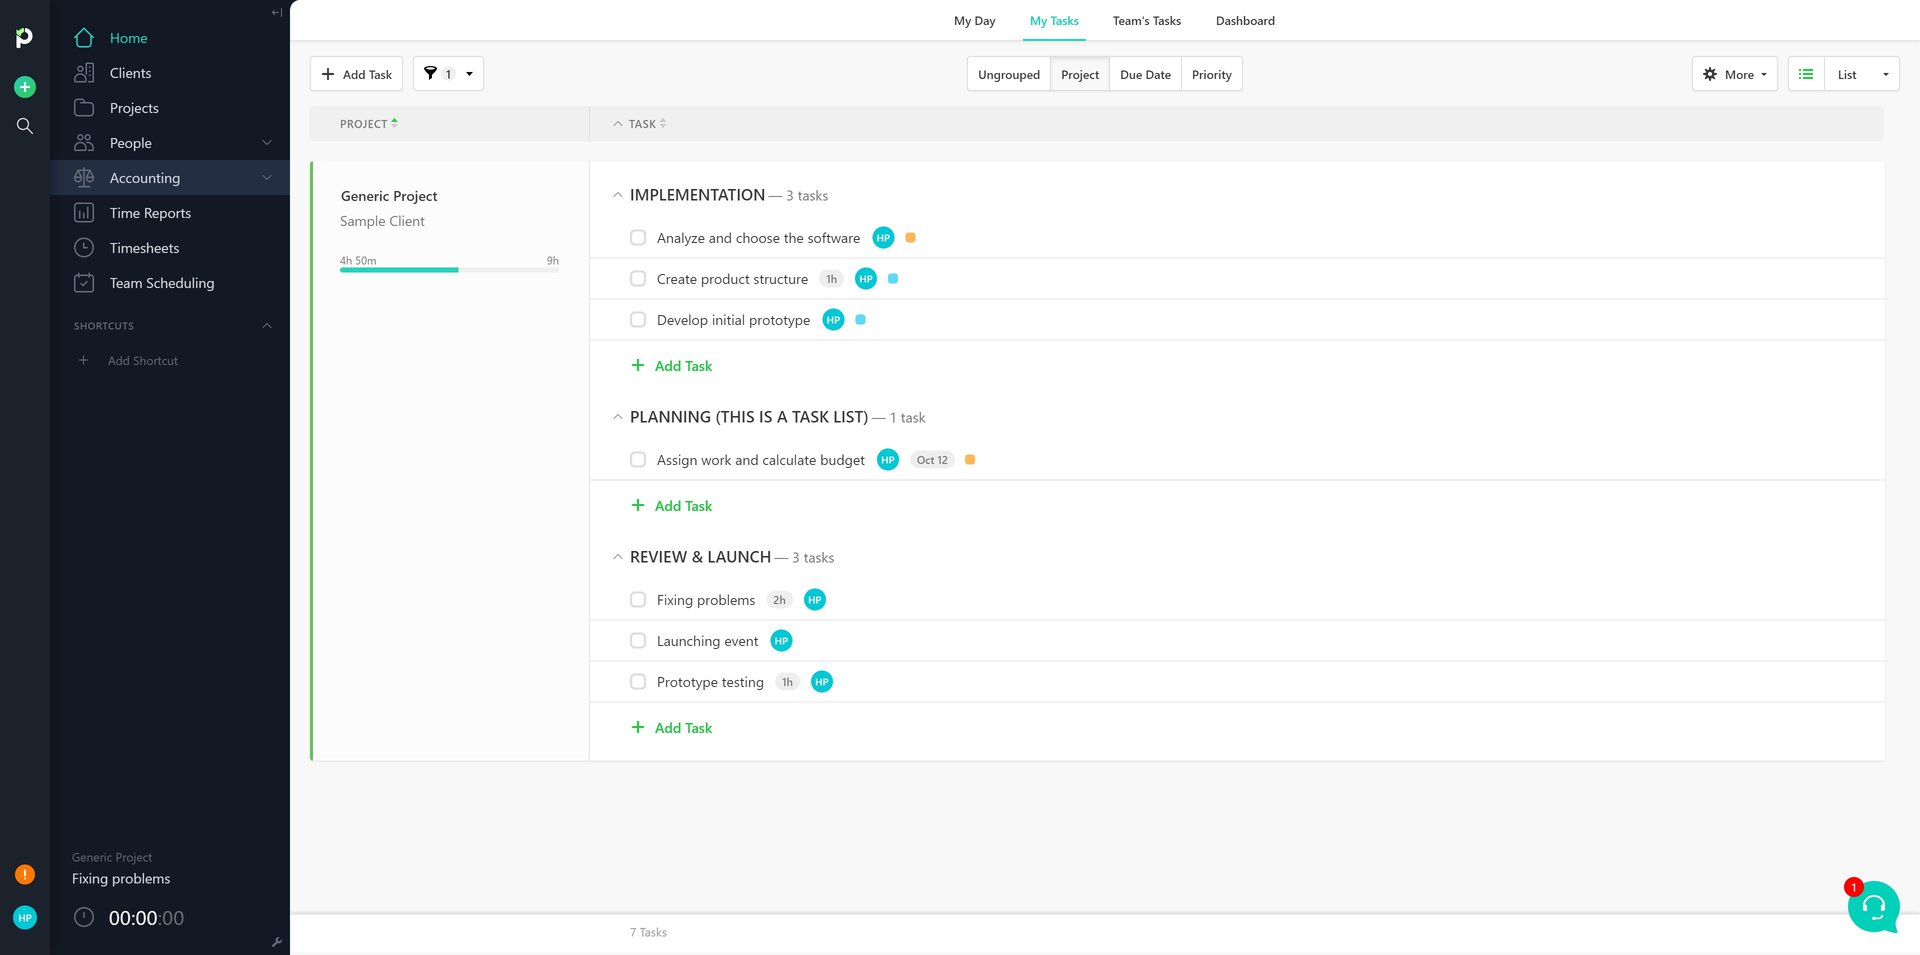Click orange priority marker on Analyze task
The width and height of the screenshot is (1920, 955).
tap(910, 238)
